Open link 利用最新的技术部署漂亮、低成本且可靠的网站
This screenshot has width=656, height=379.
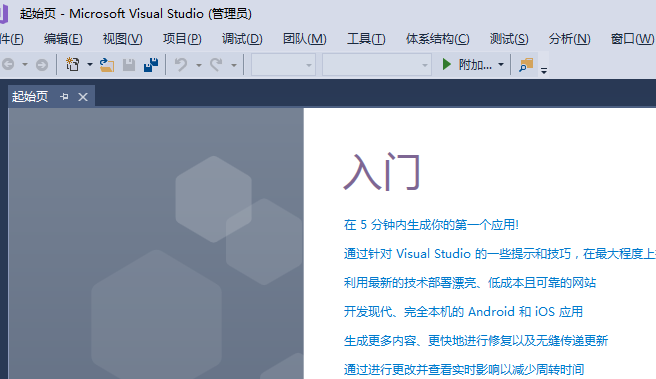[470, 282]
